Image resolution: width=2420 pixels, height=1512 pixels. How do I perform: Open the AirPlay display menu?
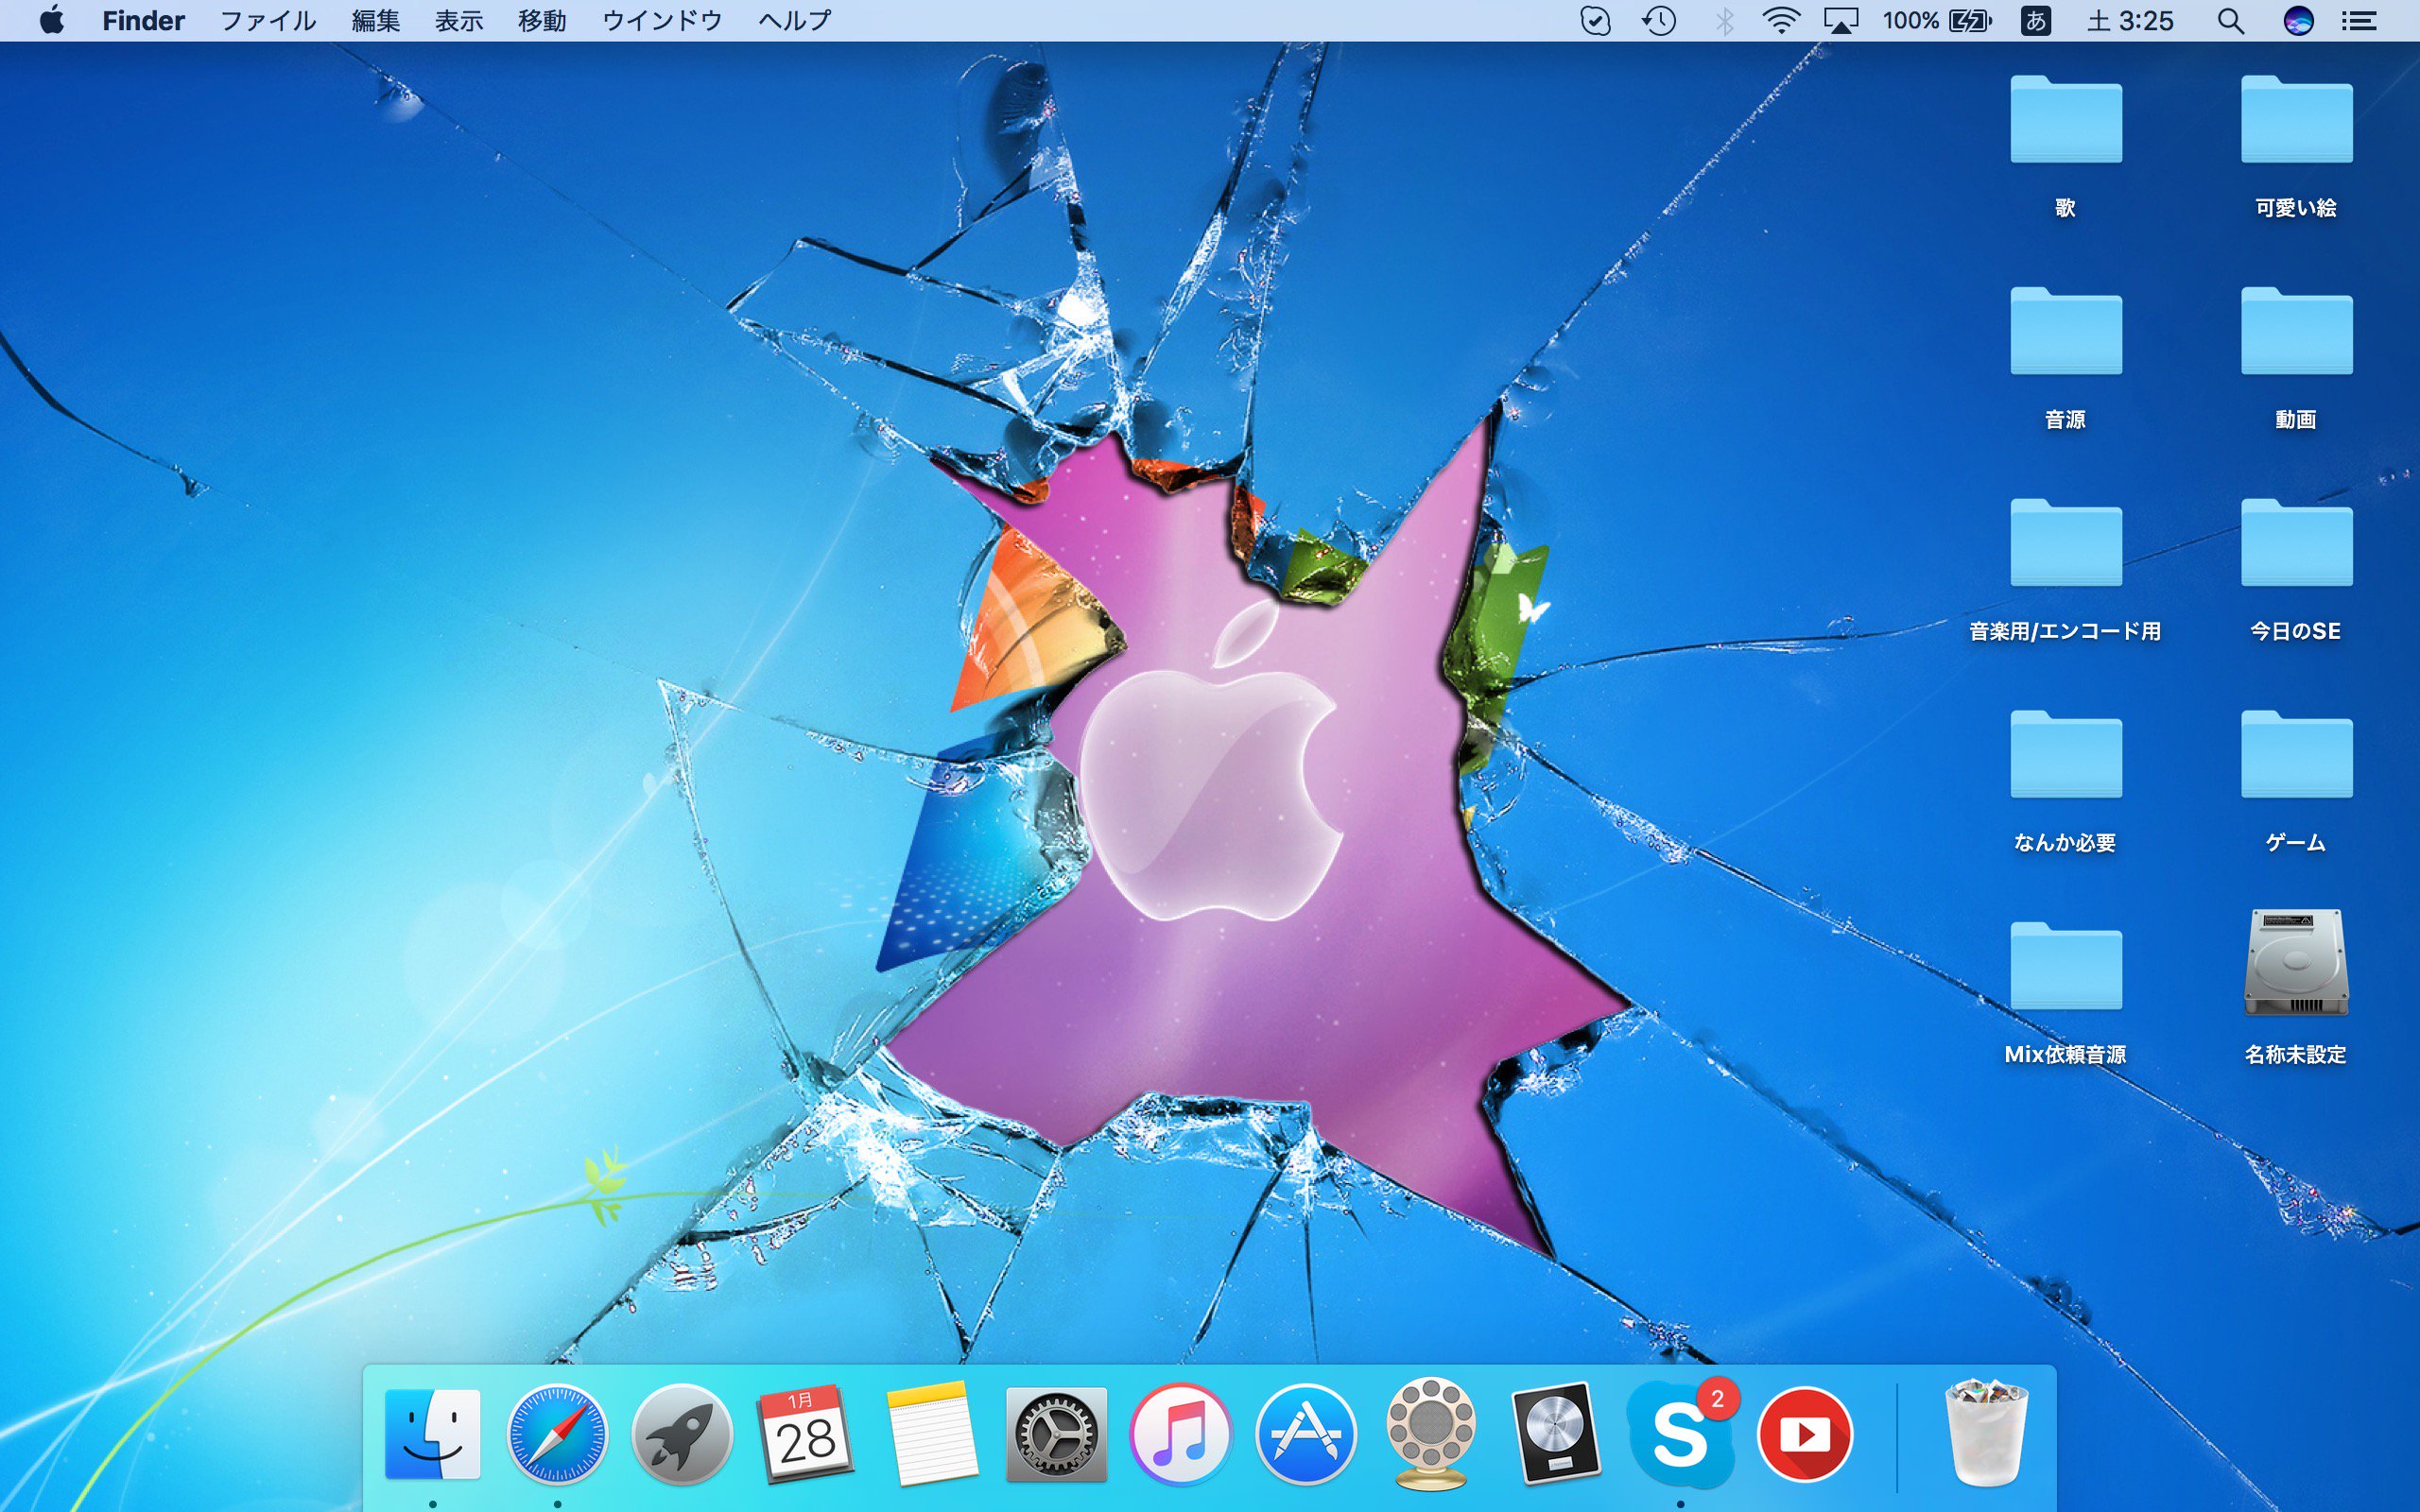(x=1841, y=20)
